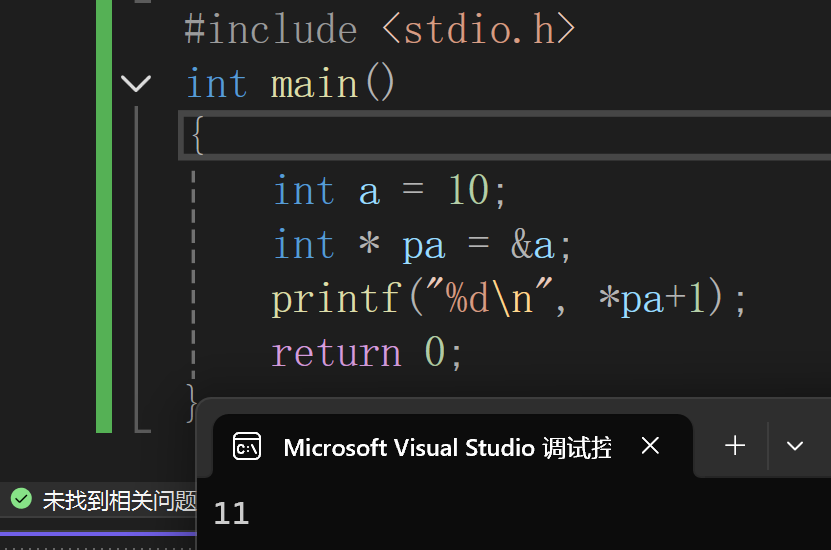
Task: Collapse the main() function fold arrow
Action: (136, 83)
